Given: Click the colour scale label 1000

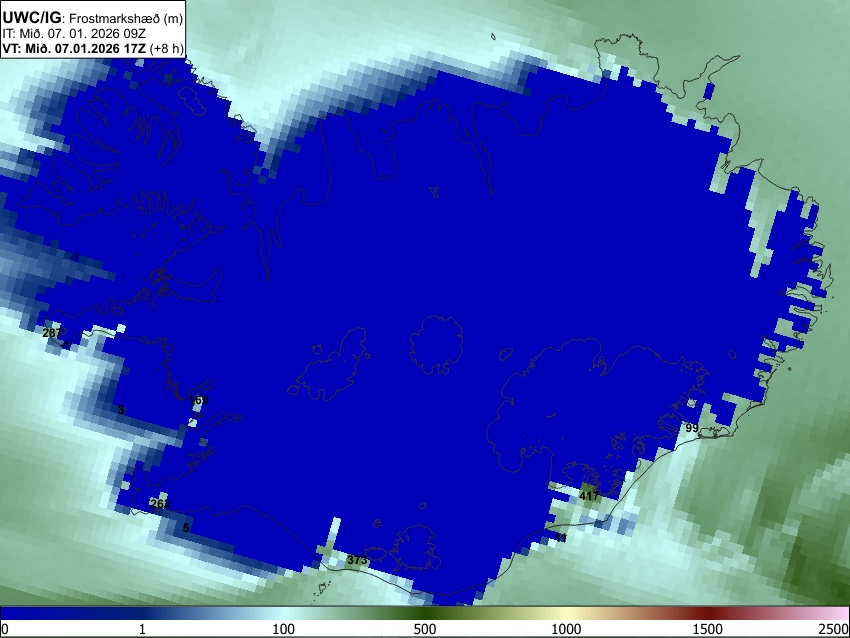Looking at the screenshot, I should pyautogui.click(x=566, y=629).
